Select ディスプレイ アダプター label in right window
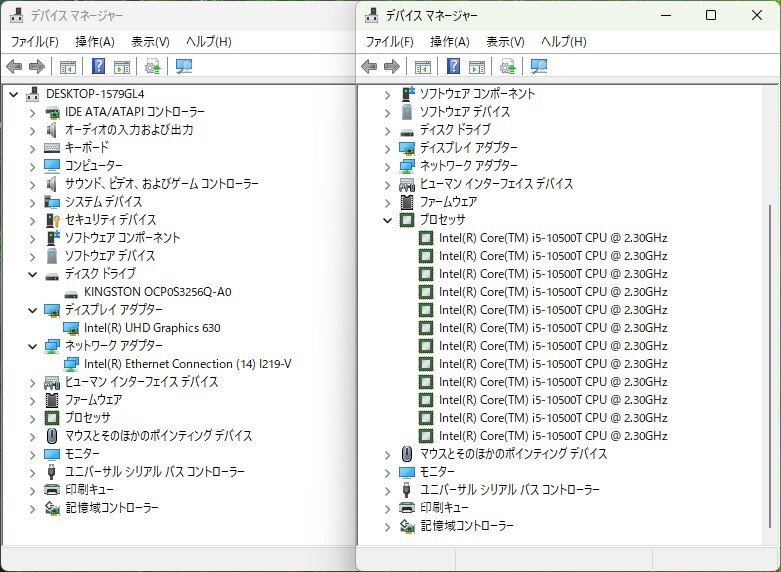The height and width of the screenshot is (572, 781). [x=469, y=148]
